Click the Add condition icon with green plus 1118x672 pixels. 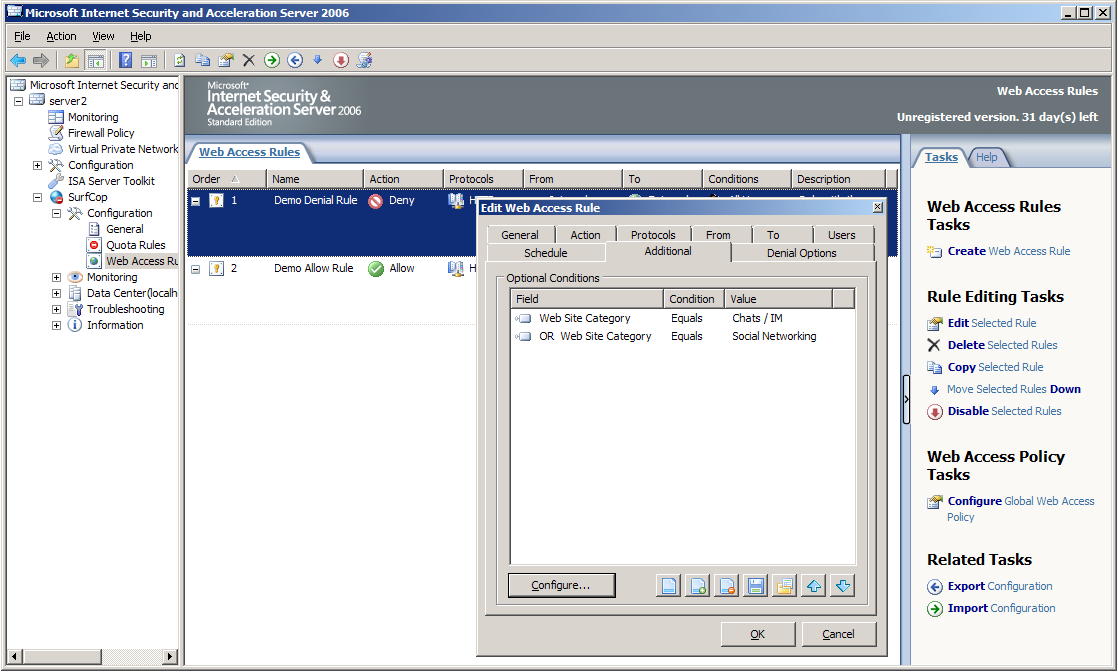click(697, 586)
